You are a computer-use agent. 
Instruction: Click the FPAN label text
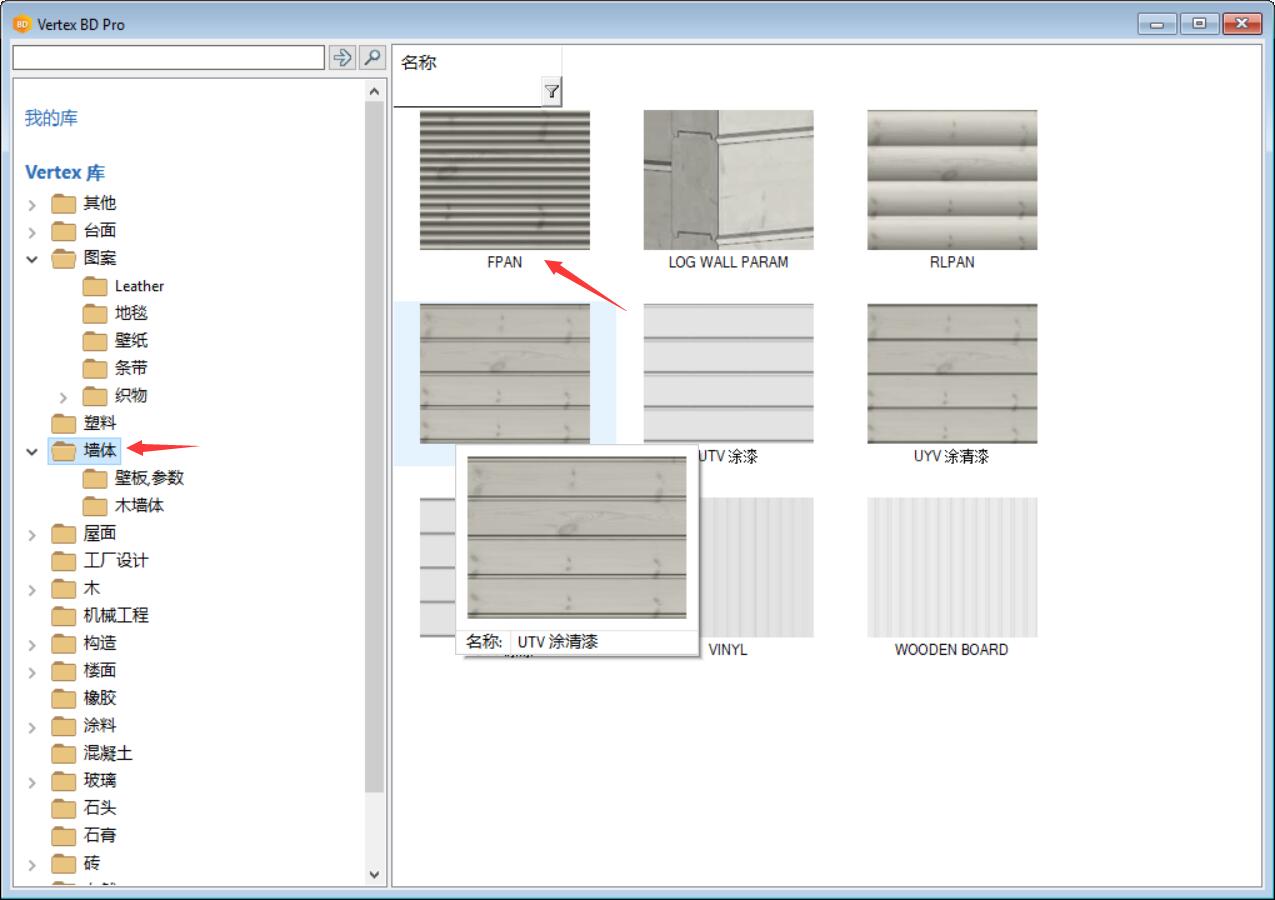505,262
